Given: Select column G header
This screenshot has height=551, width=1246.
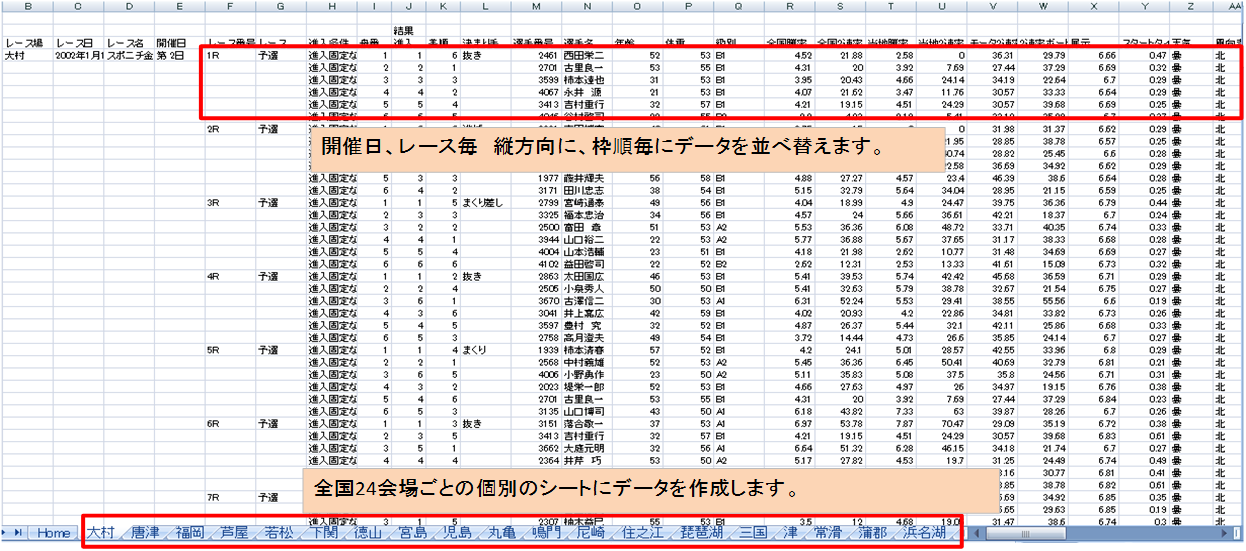Looking at the screenshot, I should point(281,7).
